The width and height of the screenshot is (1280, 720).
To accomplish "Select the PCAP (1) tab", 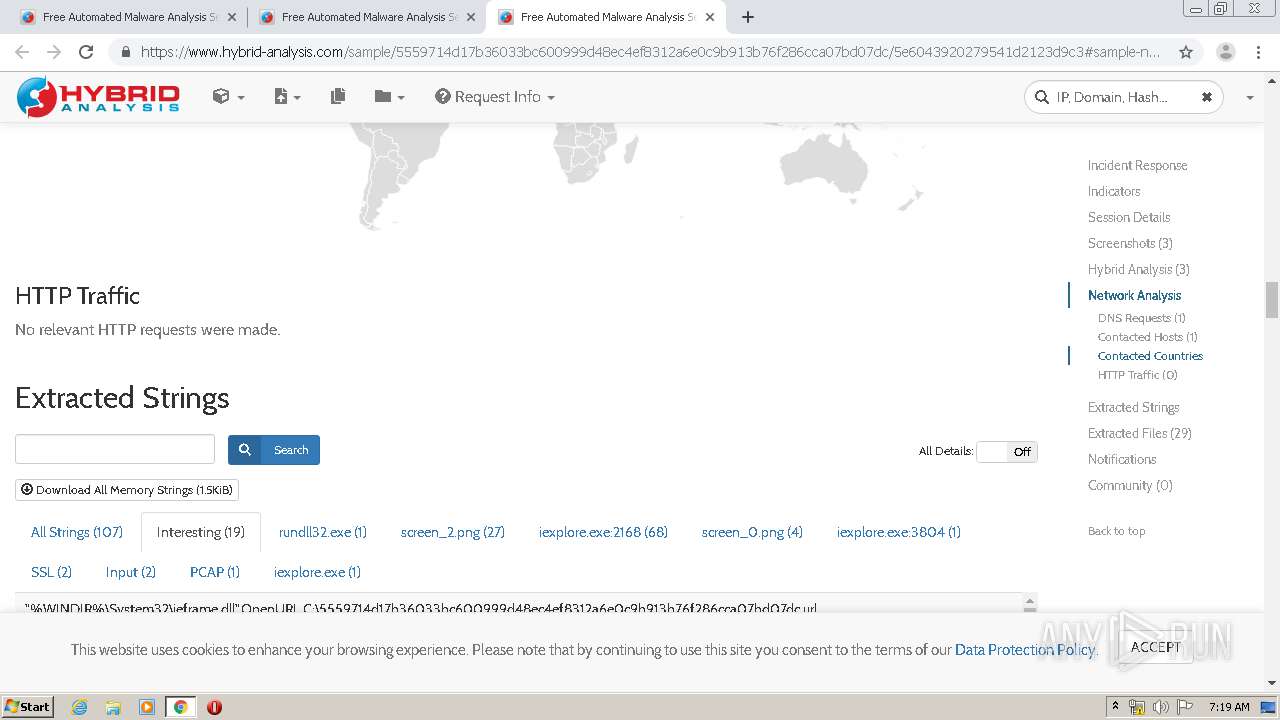I will tap(215, 572).
